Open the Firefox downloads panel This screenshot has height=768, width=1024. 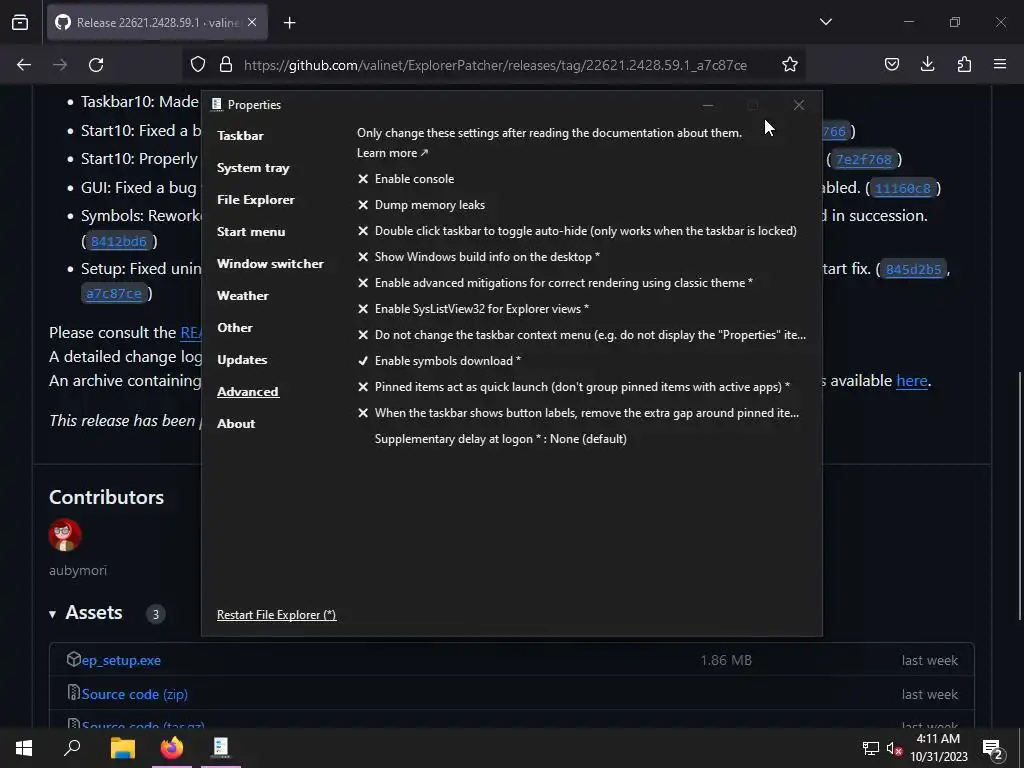tap(927, 65)
